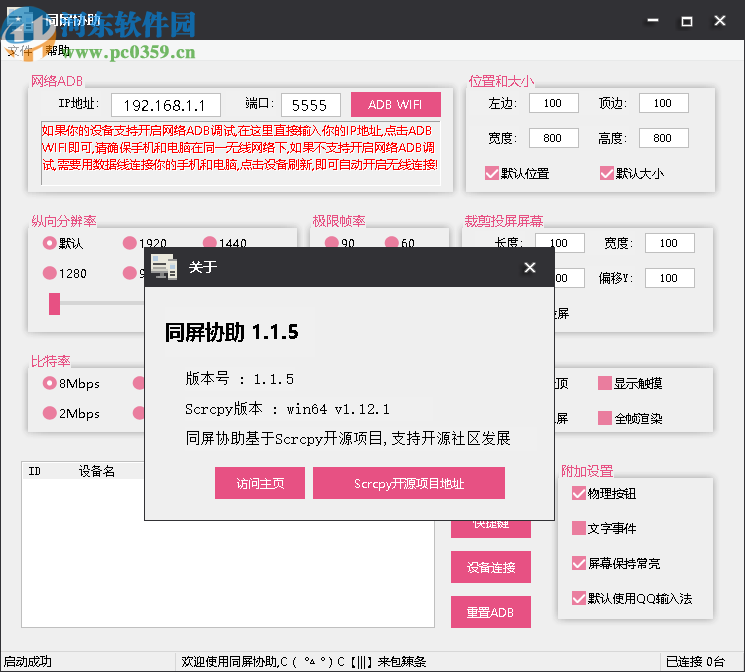Click the 偏移Y field
745x672 pixels.
pyautogui.click(x=669, y=278)
